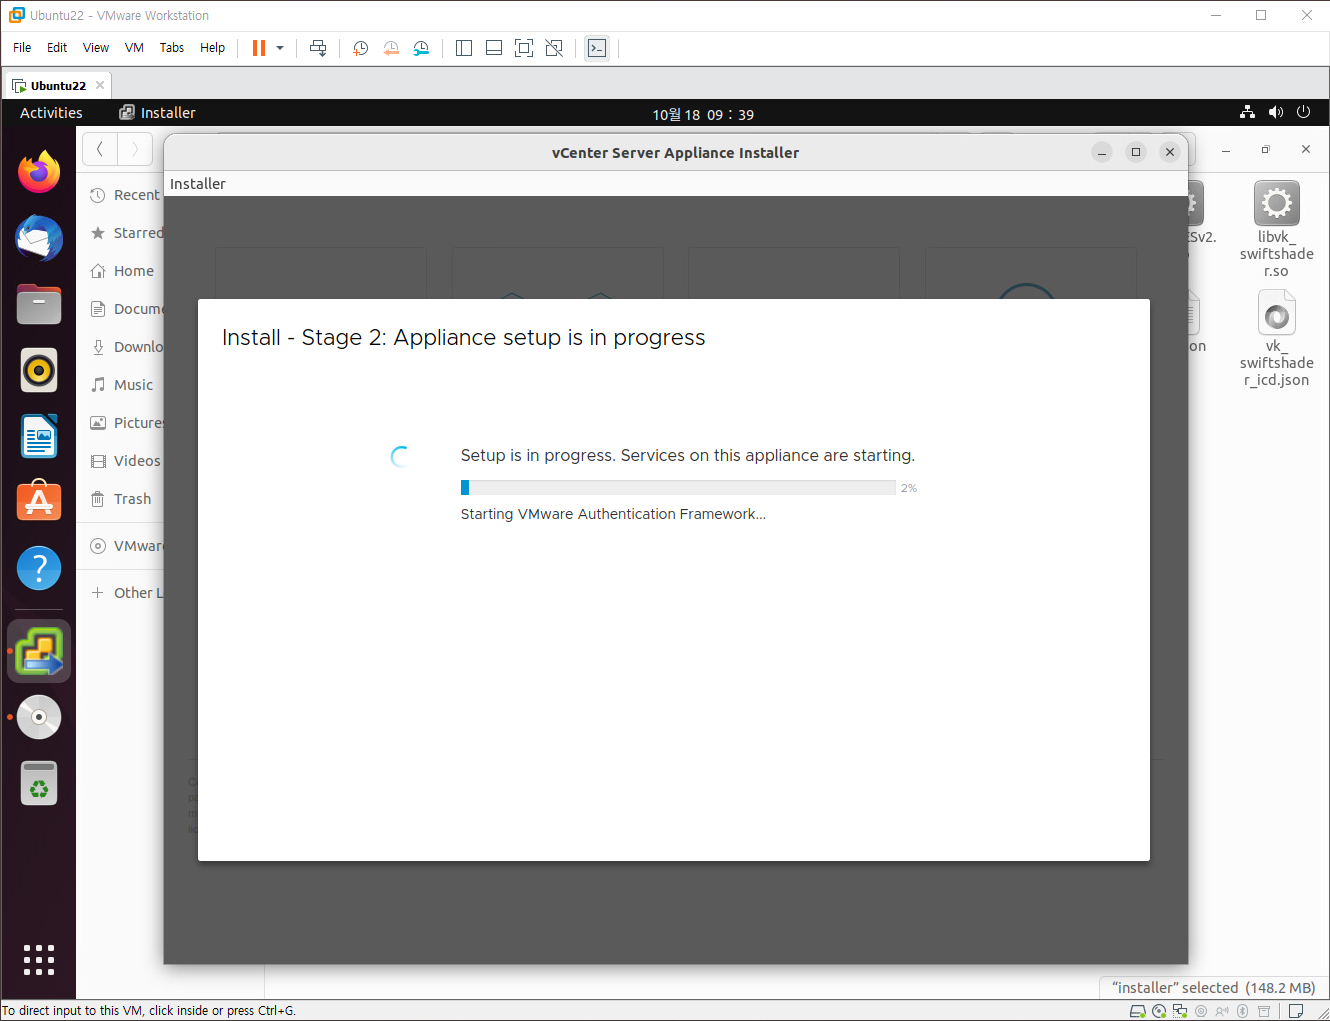Show applications grid at bottom of dock
This screenshot has height=1021, width=1330.
point(39,959)
